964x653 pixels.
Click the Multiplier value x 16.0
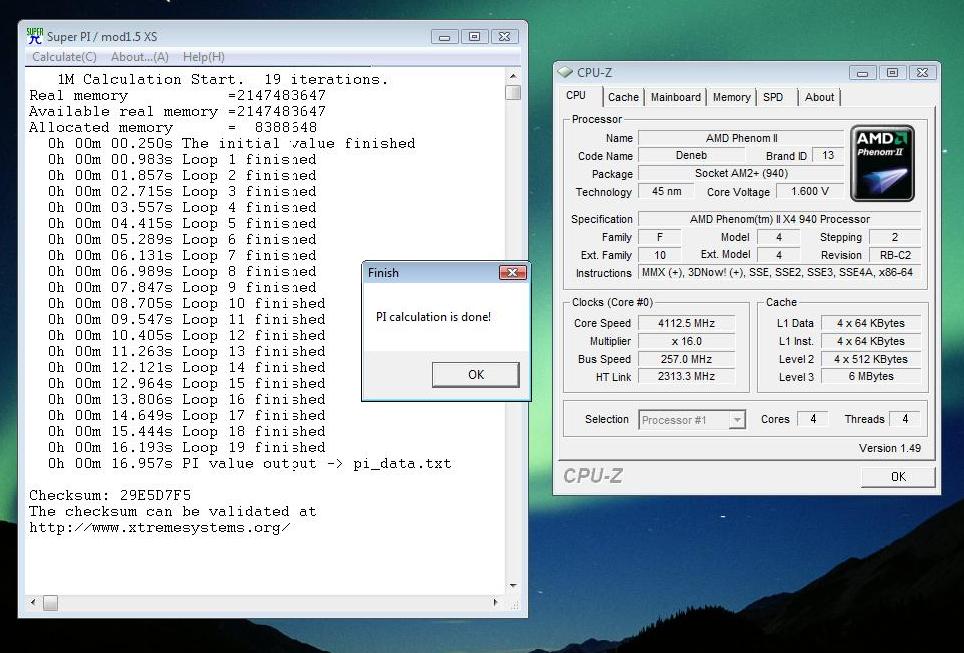pos(686,341)
